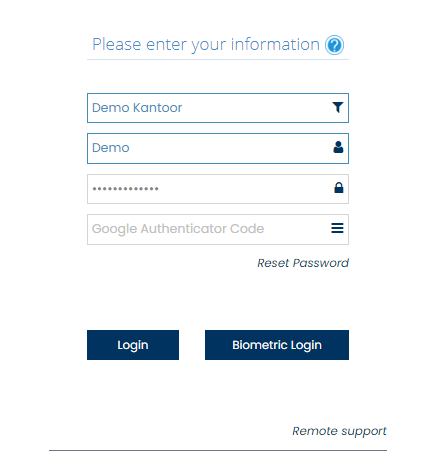The width and height of the screenshot is (442, 472).
Task: Follow the Reset Password link
Action: [303, 263]
